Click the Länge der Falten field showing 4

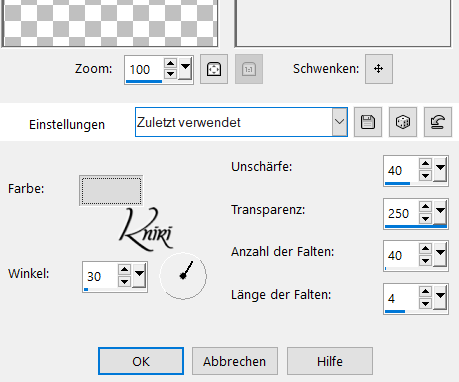[401, 299]
